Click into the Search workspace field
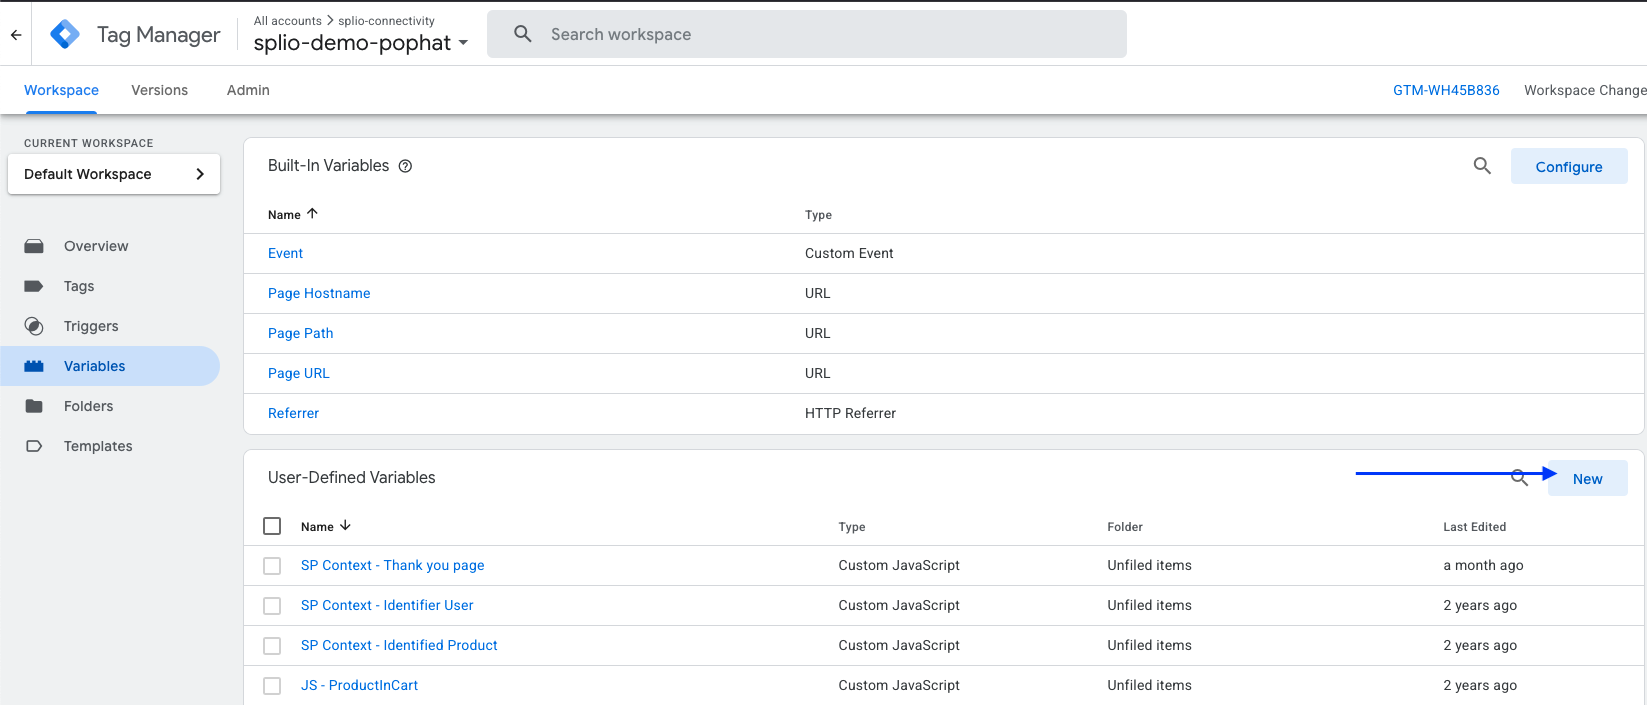1647x705 pixels. tap(807, 34)
